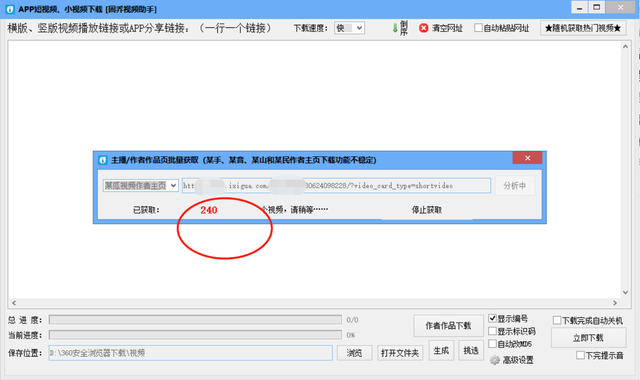
Task: Click 停止获取 in the dialog
Action: click(427, 210)
